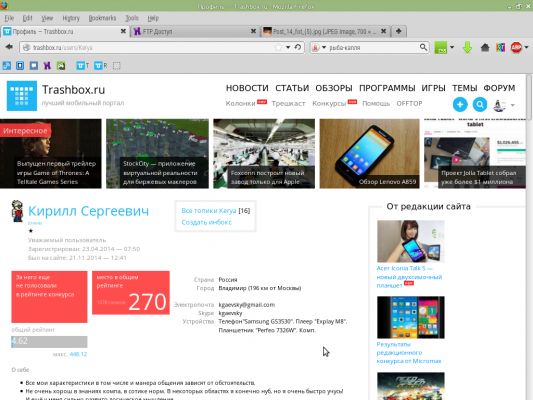The image size is (533, 400).
Task: Click 'Создать инбокс' link
Action: point(206,222)
